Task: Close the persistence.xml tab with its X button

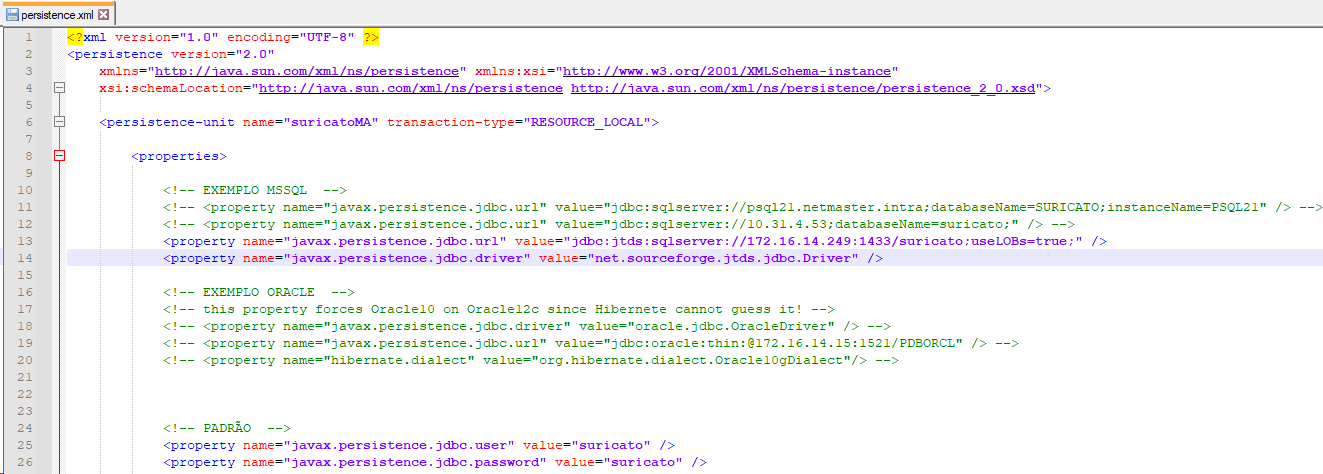Action: coord(103,14)
